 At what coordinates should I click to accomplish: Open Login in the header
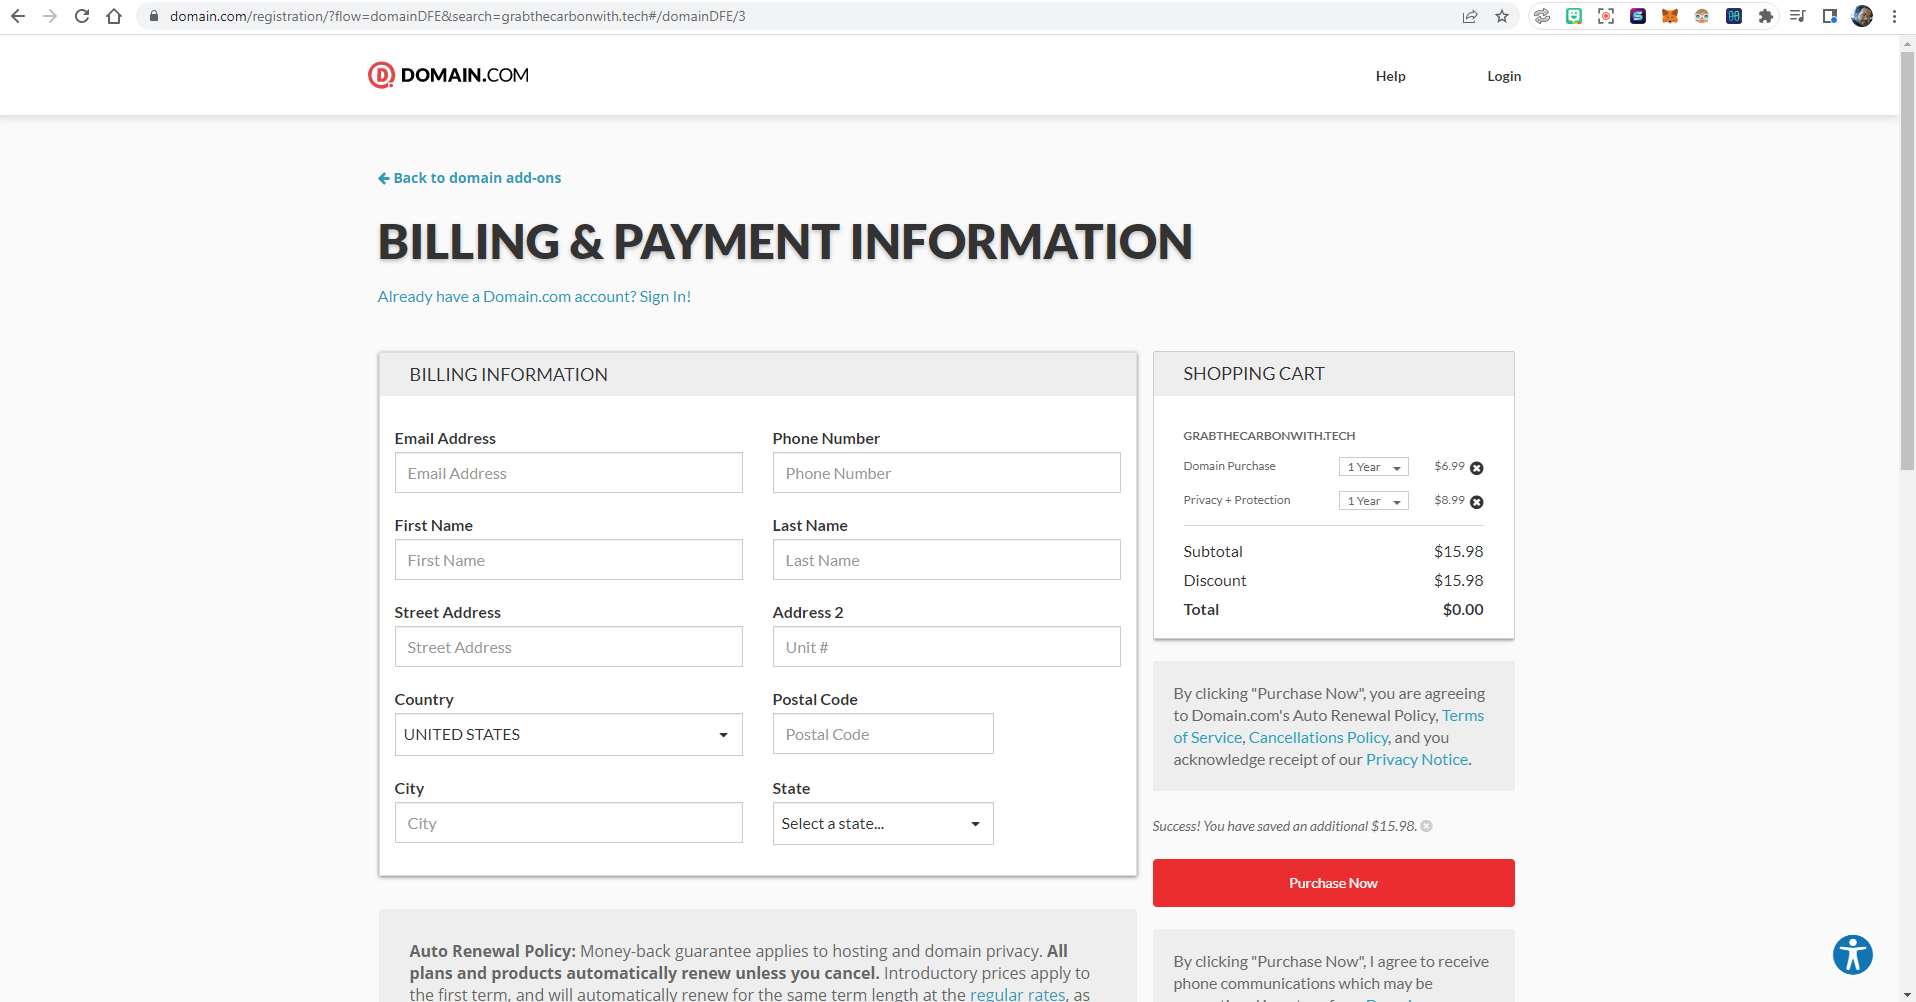(1504, 76)
